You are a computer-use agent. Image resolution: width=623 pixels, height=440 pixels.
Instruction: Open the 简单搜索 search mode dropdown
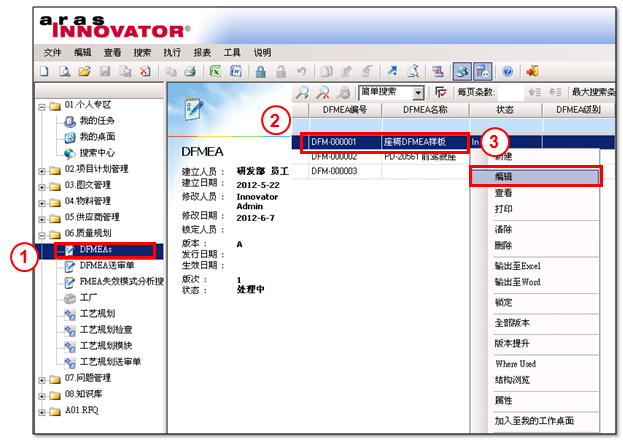[x=418, y=93]
